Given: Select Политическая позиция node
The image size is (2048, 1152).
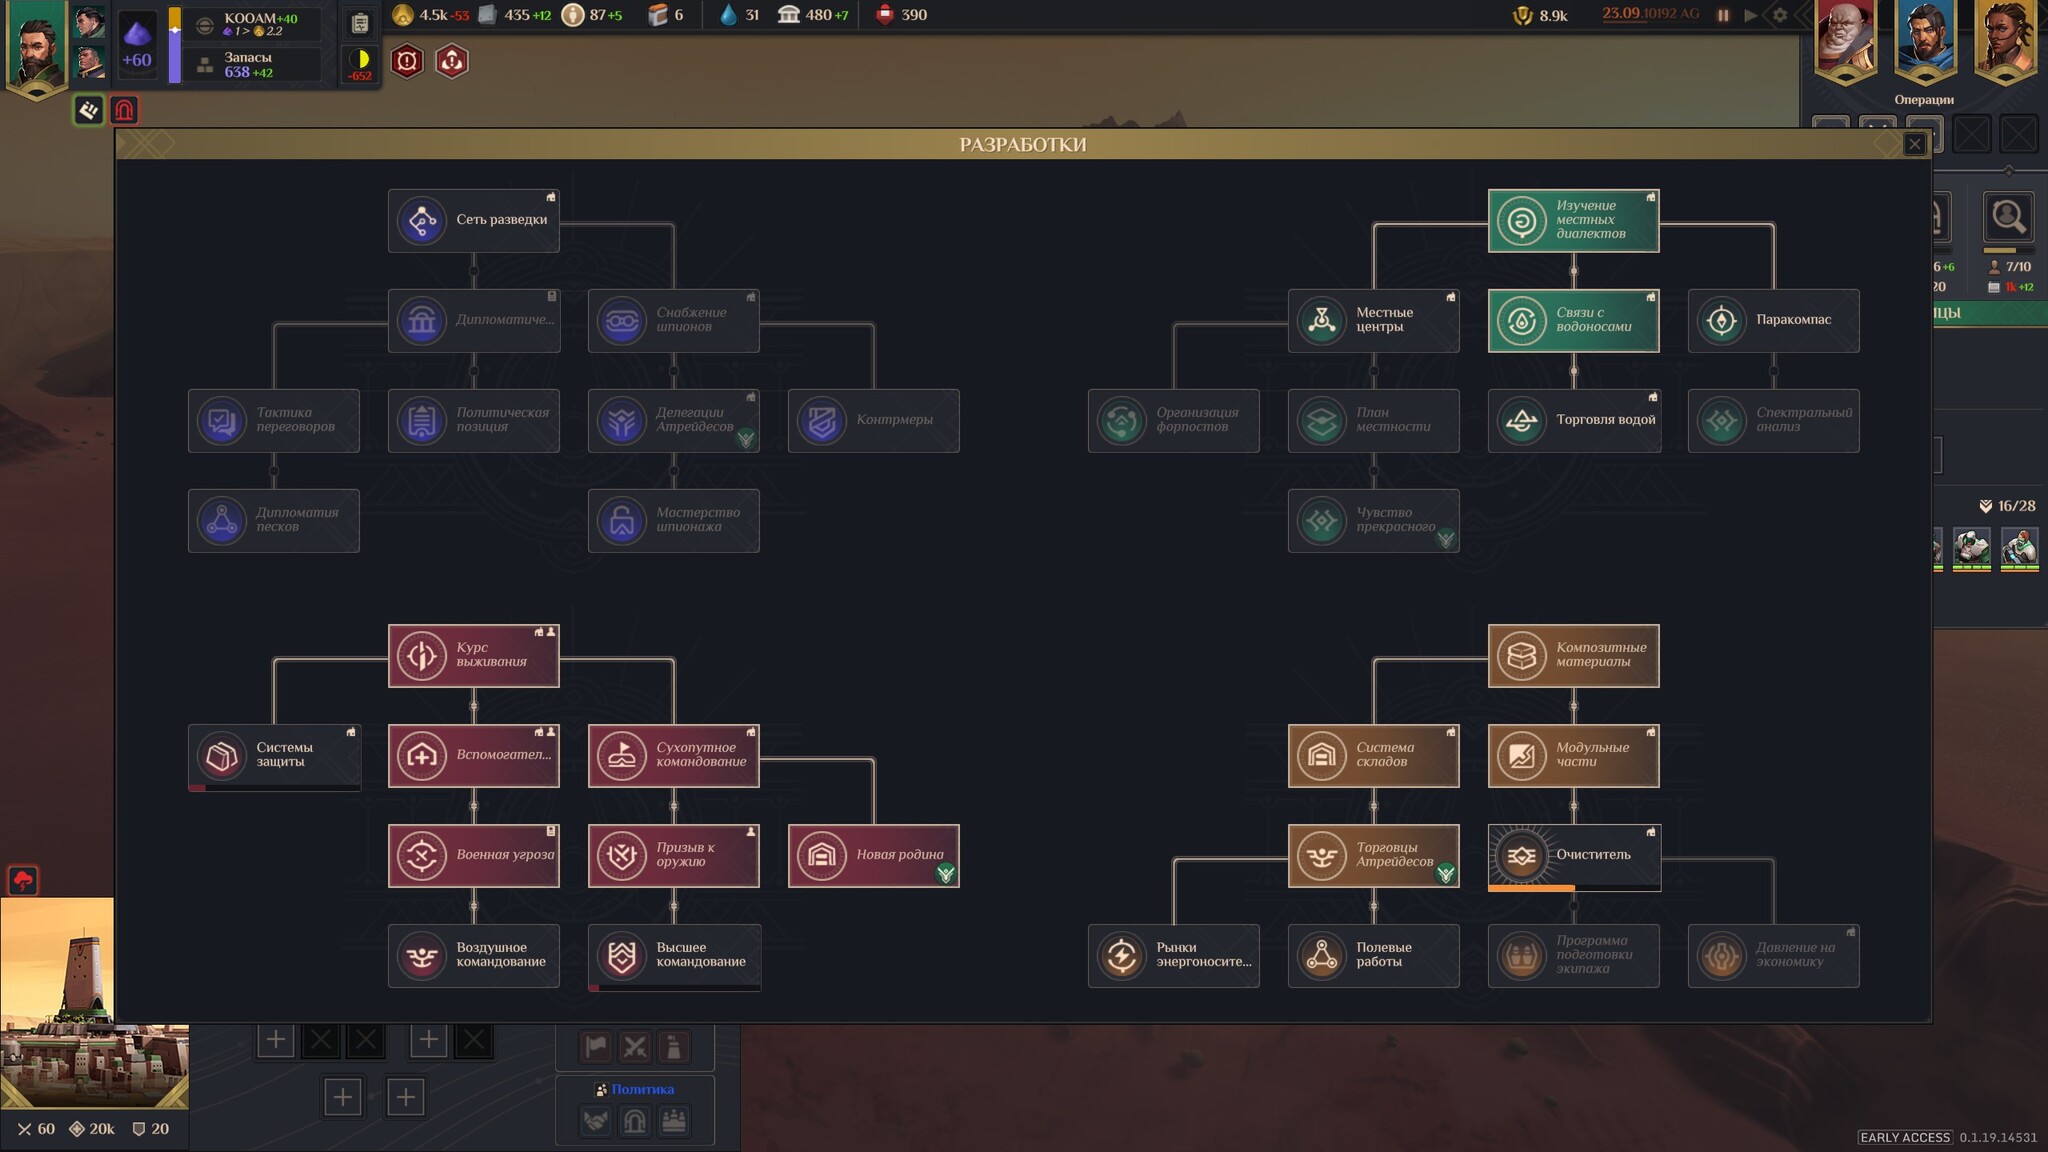Looking at the screenshot, I should pos(473,420).
